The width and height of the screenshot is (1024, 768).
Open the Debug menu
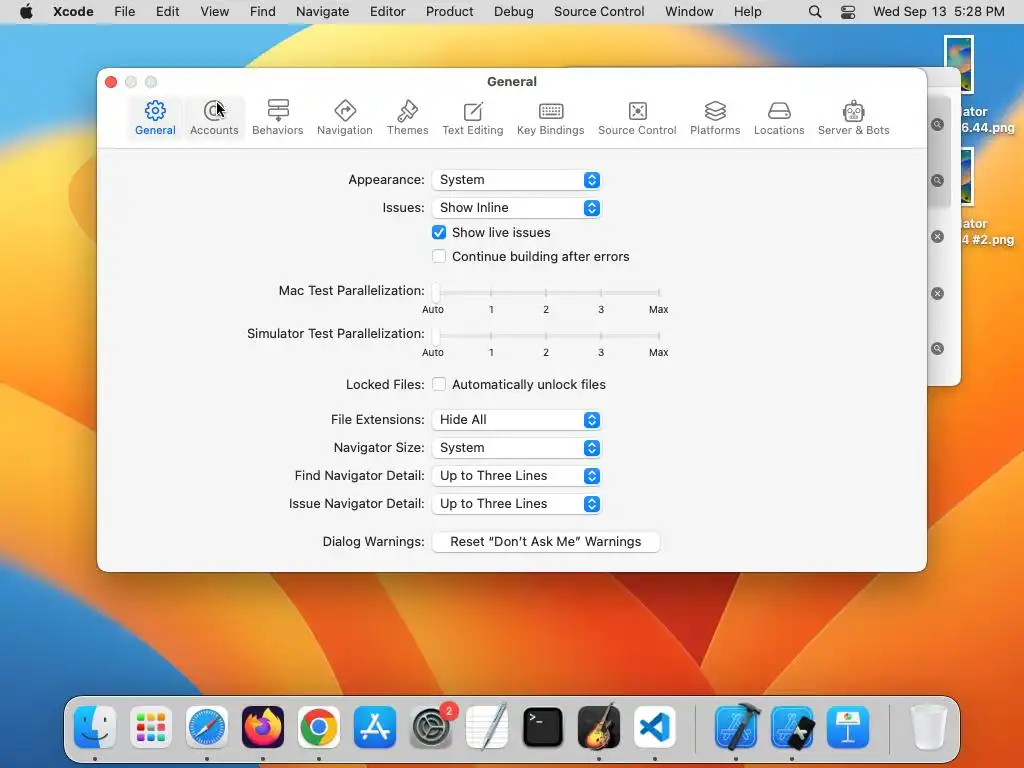513,12
